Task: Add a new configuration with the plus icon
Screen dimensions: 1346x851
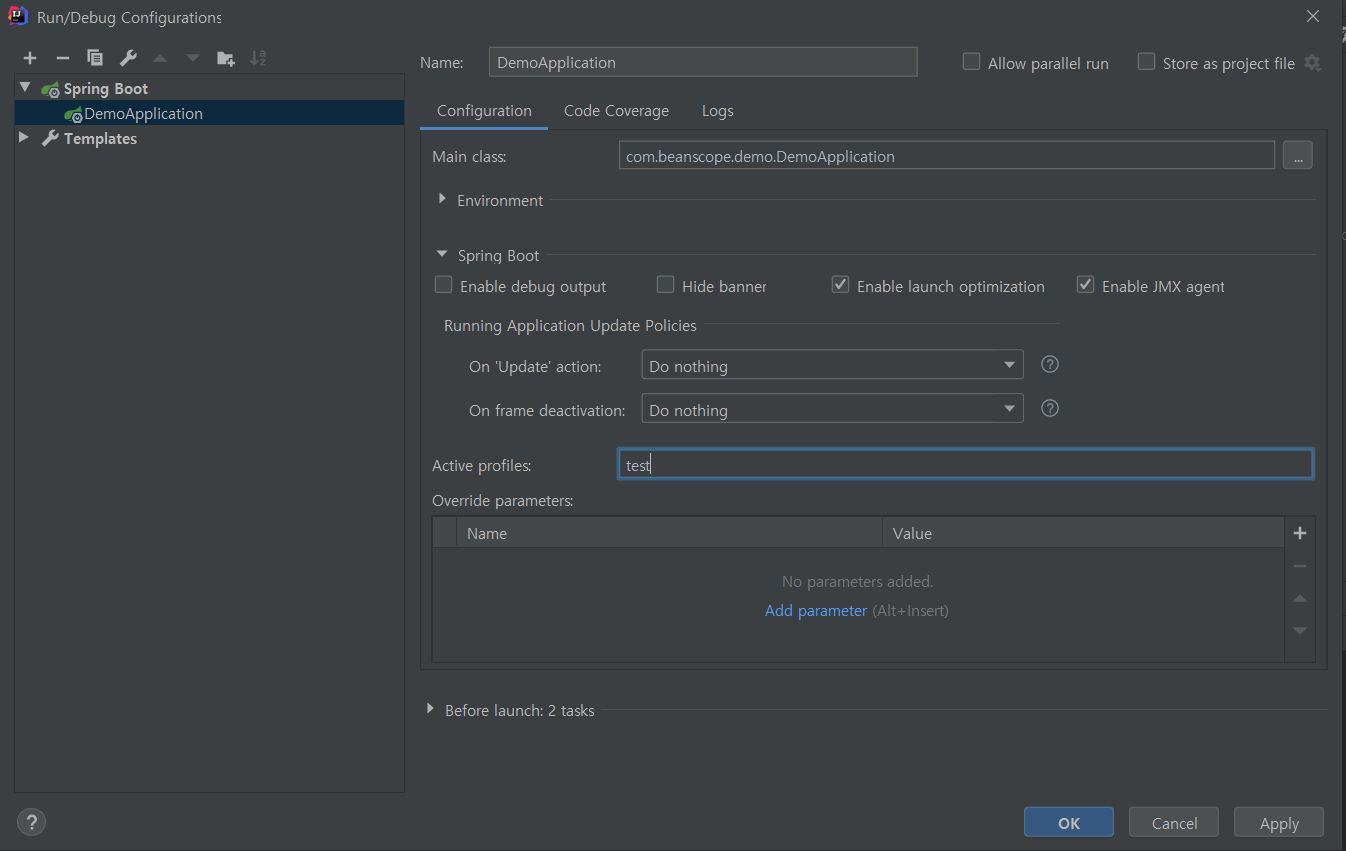Action: click(30, 58)
